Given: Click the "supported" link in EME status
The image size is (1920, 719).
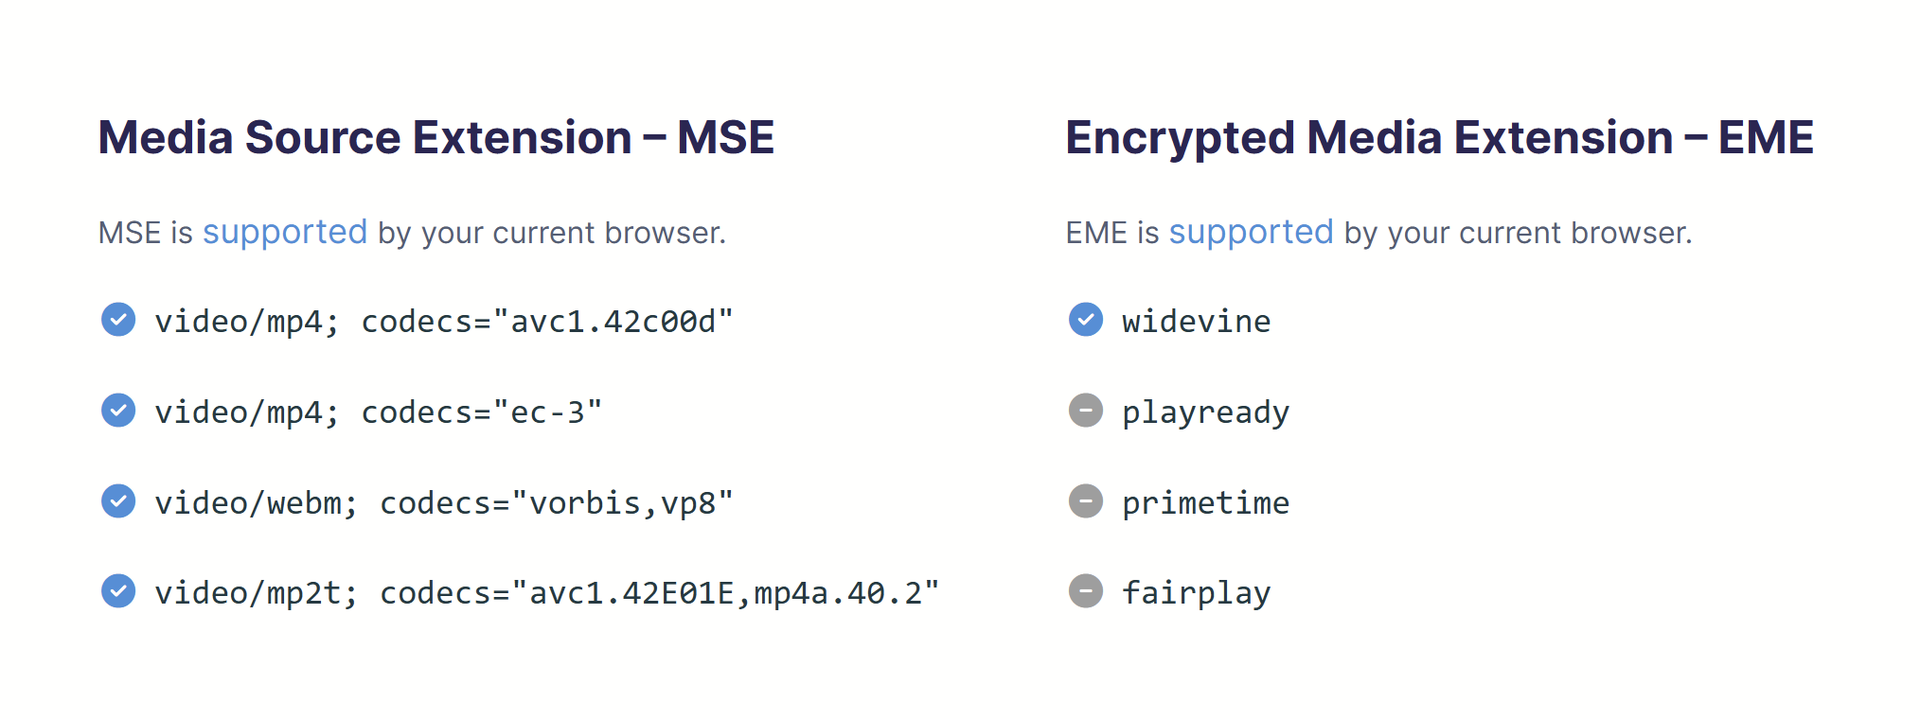Looking at the screenshot, I should tap(1251, 232).
